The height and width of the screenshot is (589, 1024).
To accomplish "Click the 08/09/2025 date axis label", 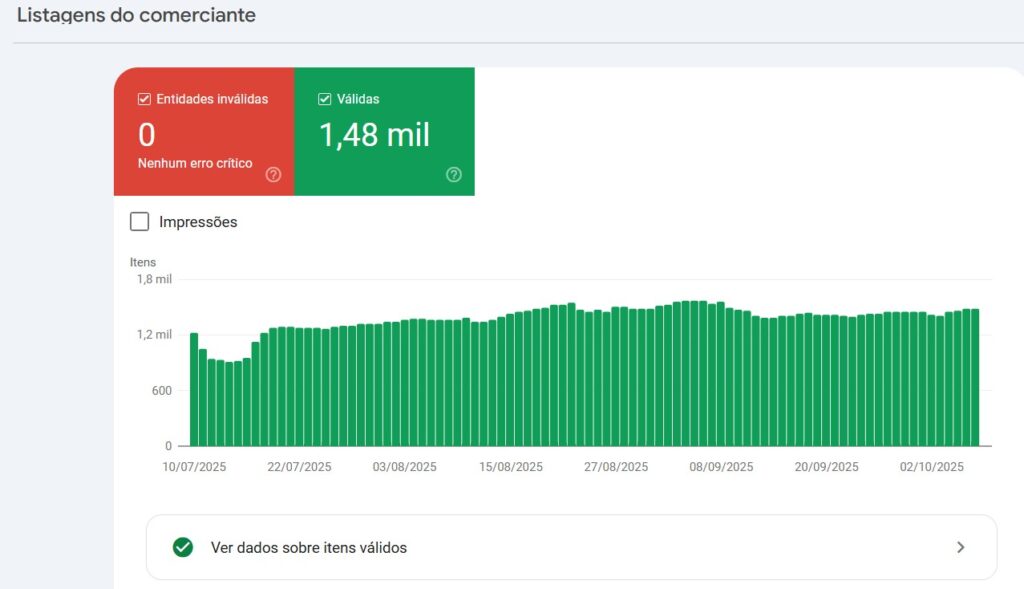I will click(721, 467).
